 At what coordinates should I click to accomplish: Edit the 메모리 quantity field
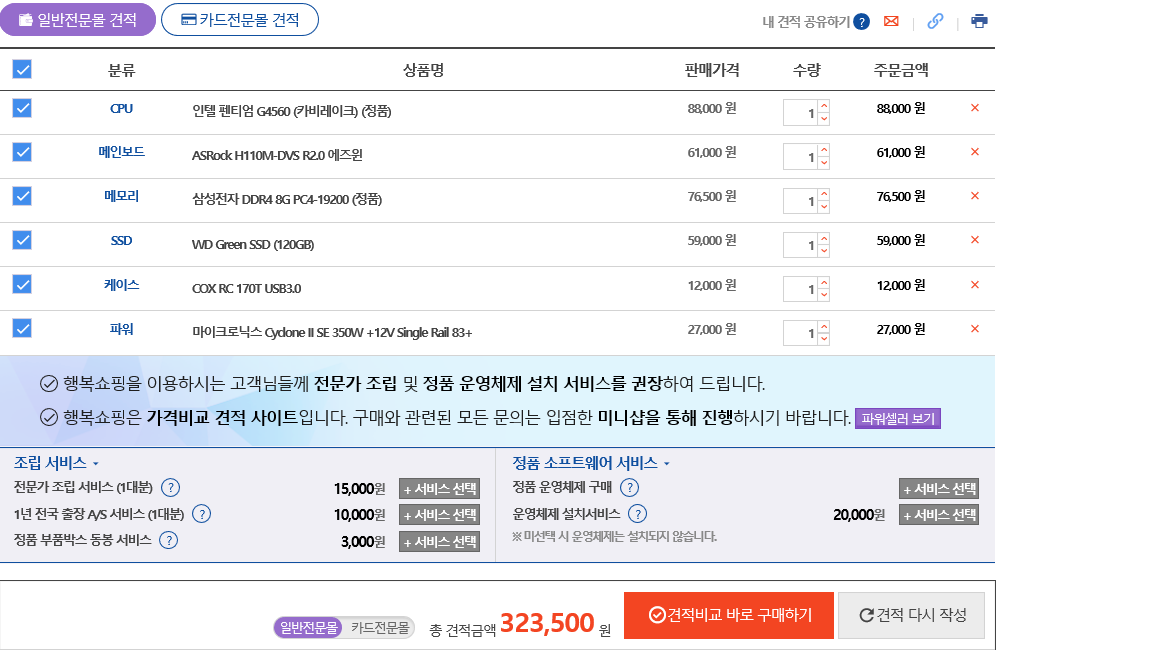point(801,201)
